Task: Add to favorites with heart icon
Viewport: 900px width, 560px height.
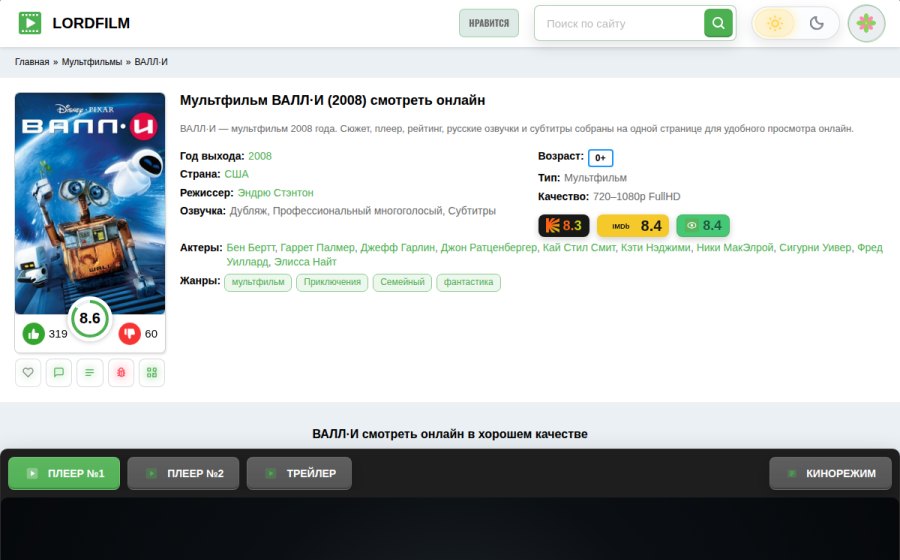Action: tap(28, 372)
